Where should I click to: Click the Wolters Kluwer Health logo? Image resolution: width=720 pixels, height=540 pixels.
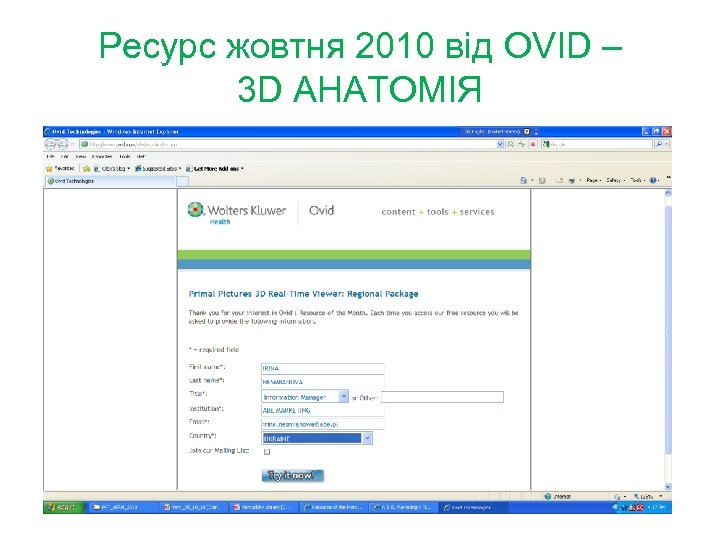coord(236,213)
